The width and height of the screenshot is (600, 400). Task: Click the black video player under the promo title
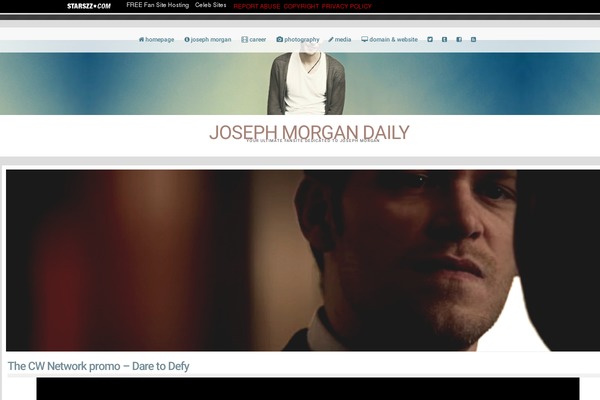[x=308, y=389]
